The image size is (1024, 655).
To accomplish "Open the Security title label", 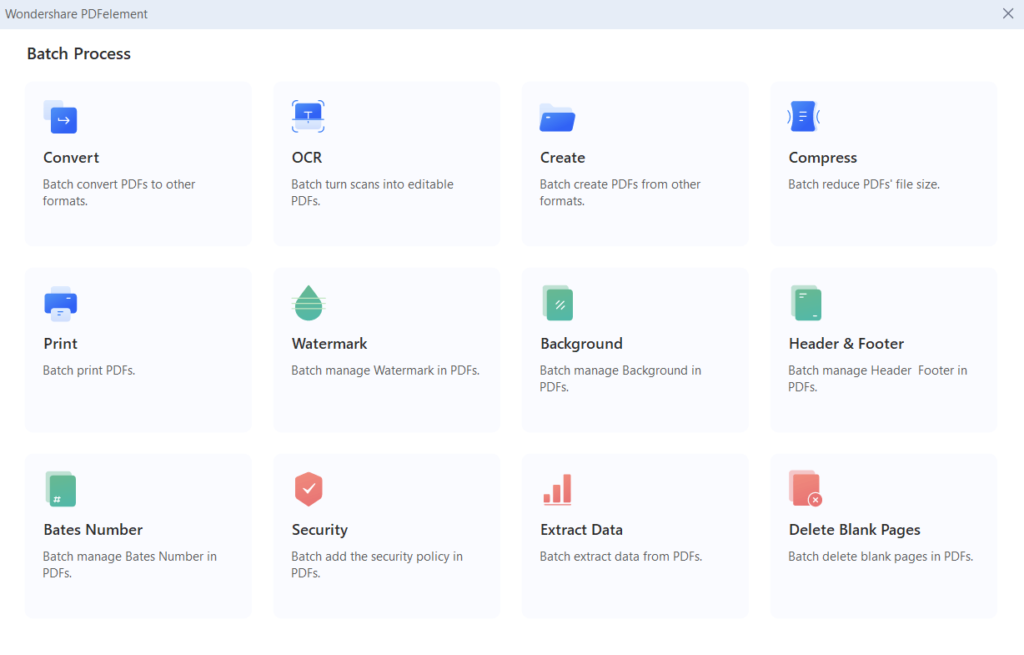I will [319, 530].
